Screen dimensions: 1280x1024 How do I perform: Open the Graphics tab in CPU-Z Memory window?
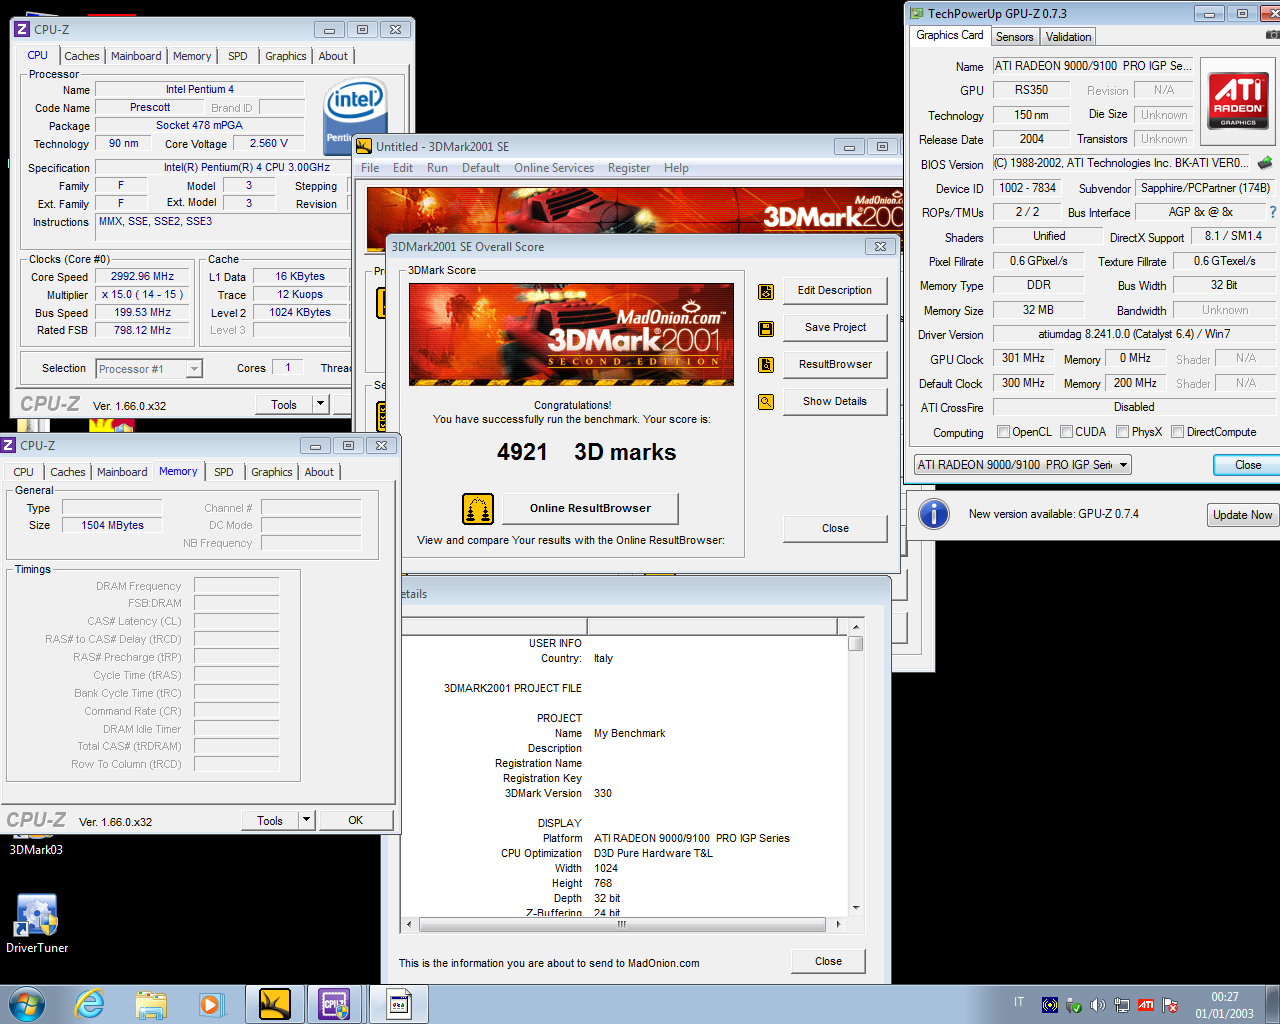click(272, 472)
